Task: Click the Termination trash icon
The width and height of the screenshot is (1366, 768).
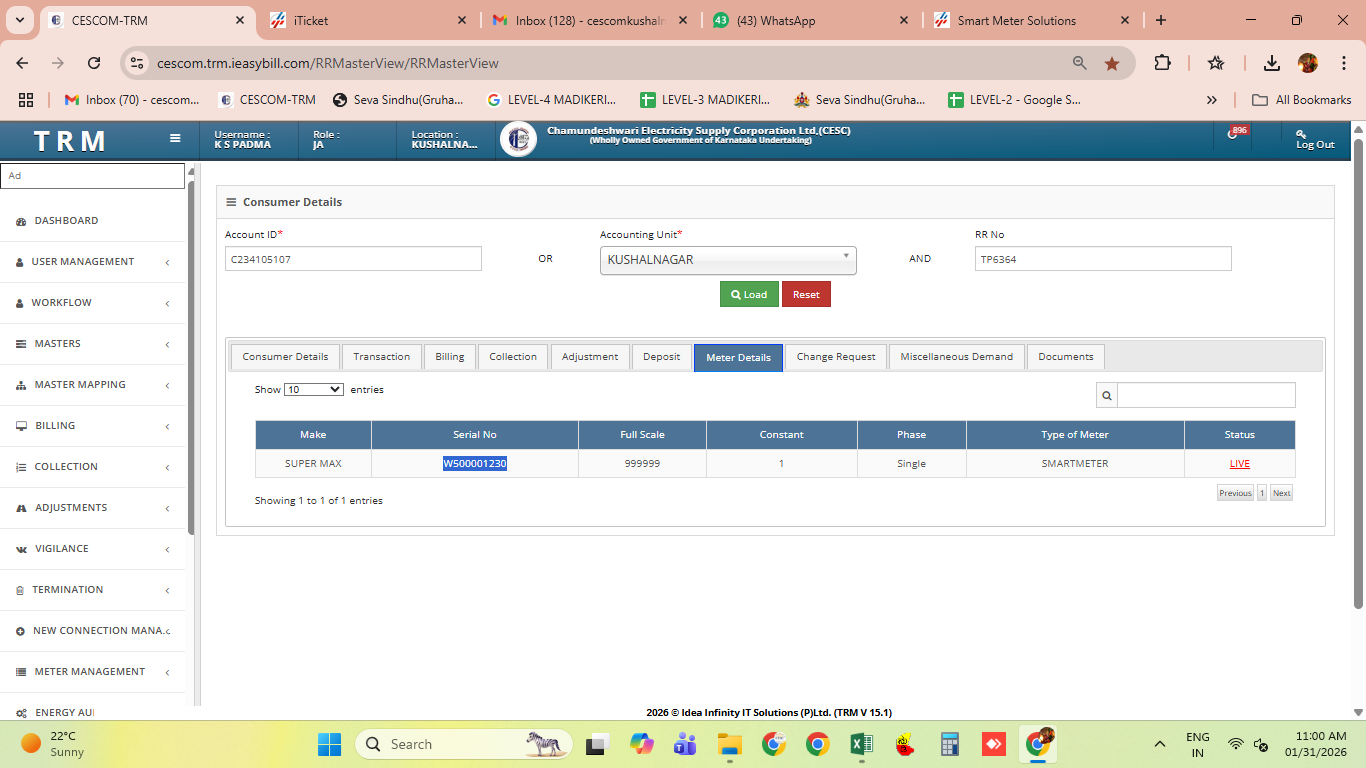Action: (20, 590)
